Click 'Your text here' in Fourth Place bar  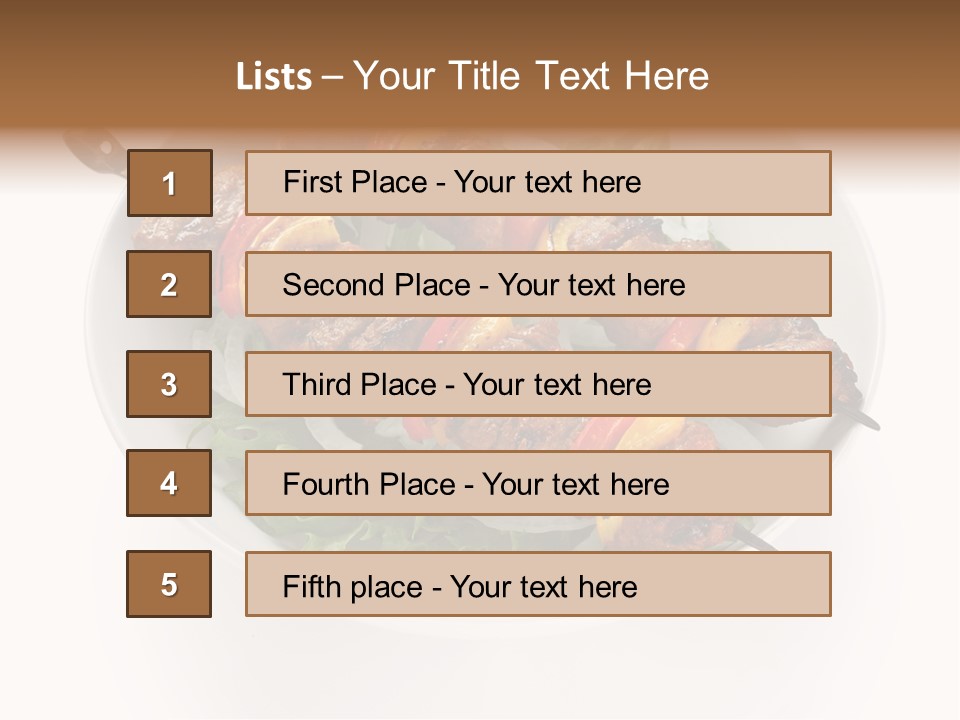click(575, 485)
